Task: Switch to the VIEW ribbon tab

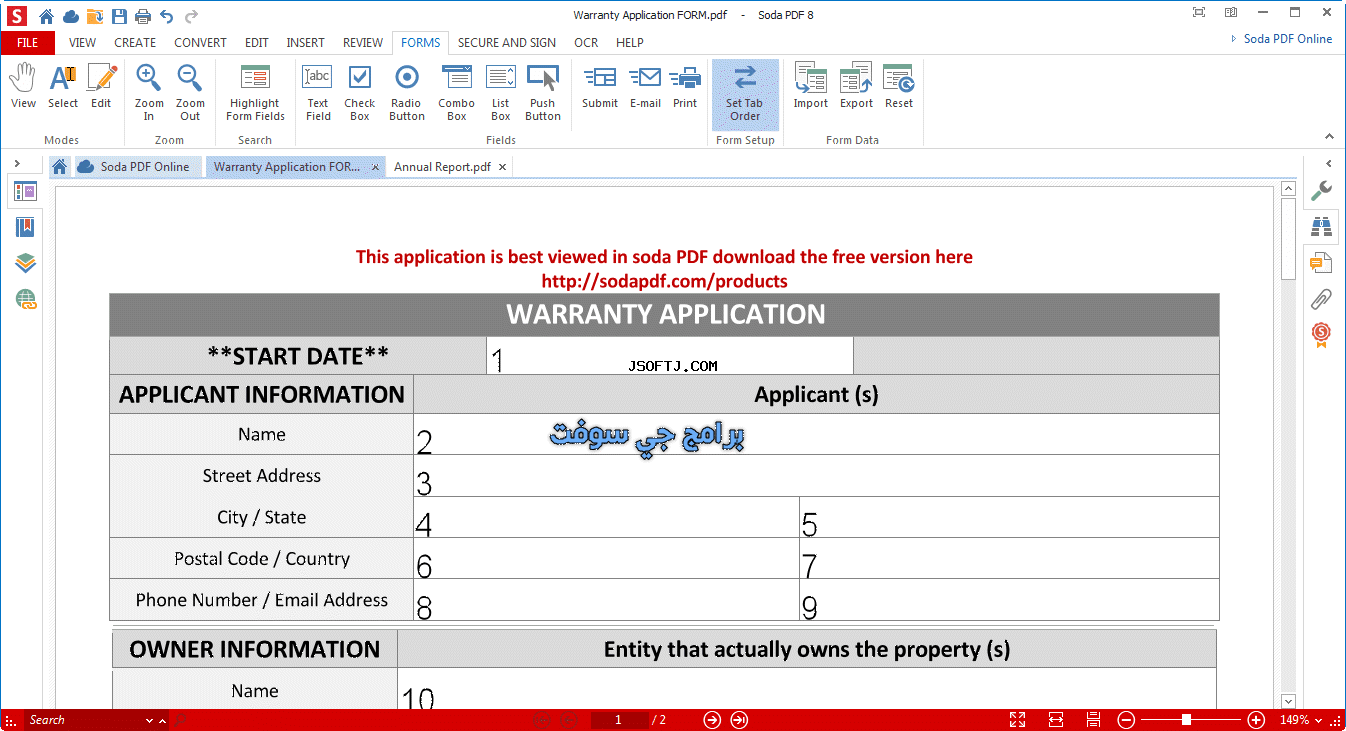Action: [83, 43]
